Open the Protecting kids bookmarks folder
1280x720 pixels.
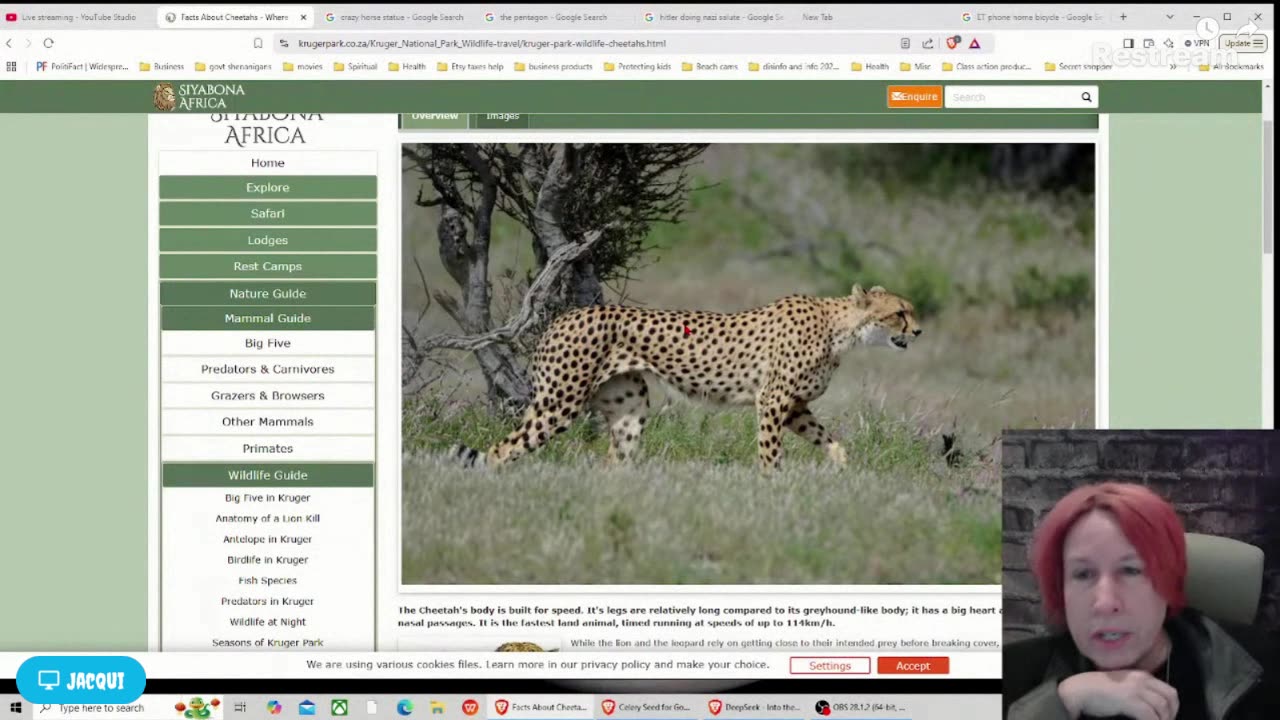(637, 67)
